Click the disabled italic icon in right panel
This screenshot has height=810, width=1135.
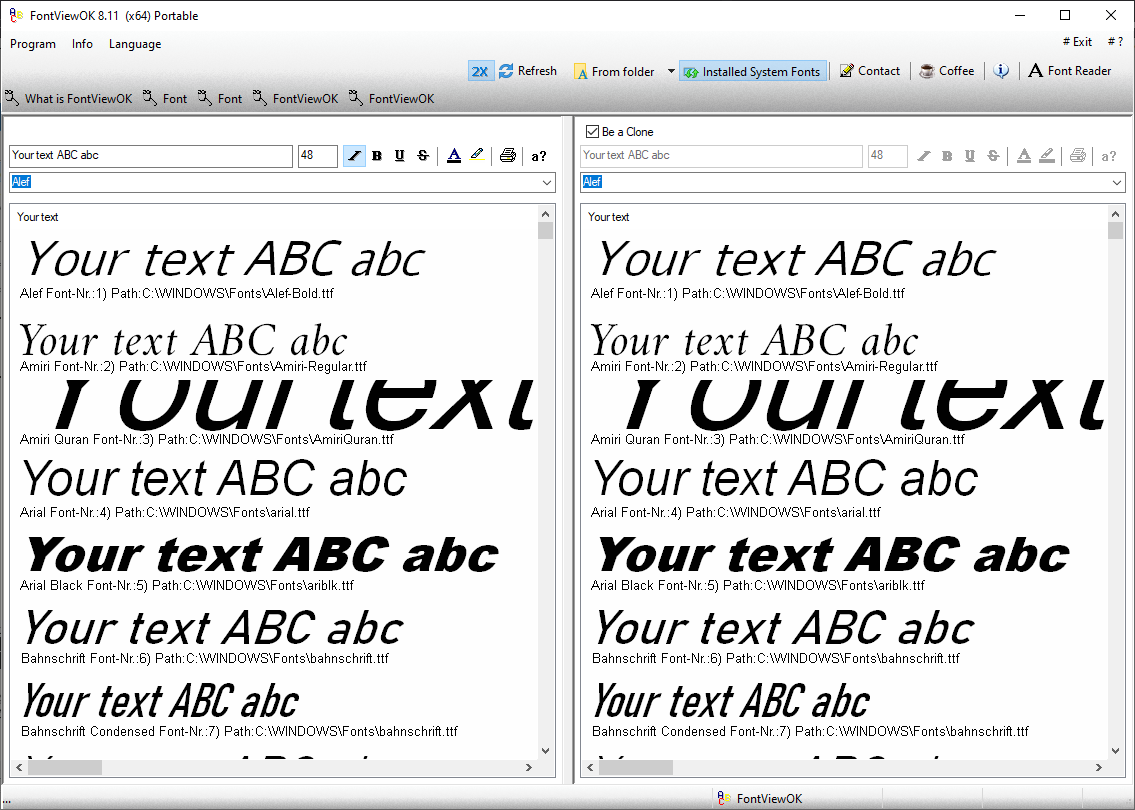(x=924, y=156)
